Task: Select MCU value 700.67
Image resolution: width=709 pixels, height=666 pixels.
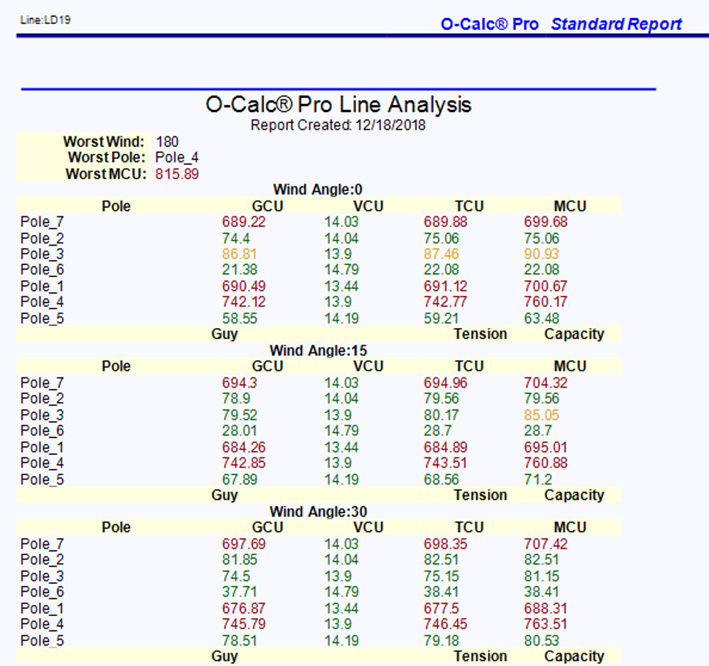Action: click(545, 286)
